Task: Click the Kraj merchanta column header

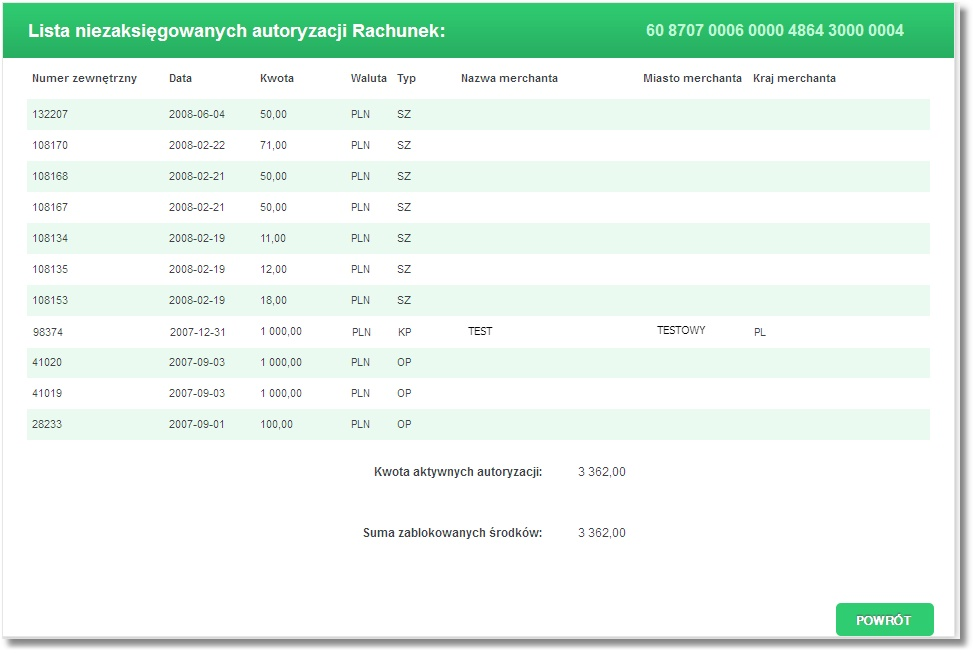Action: coord(794,78)
